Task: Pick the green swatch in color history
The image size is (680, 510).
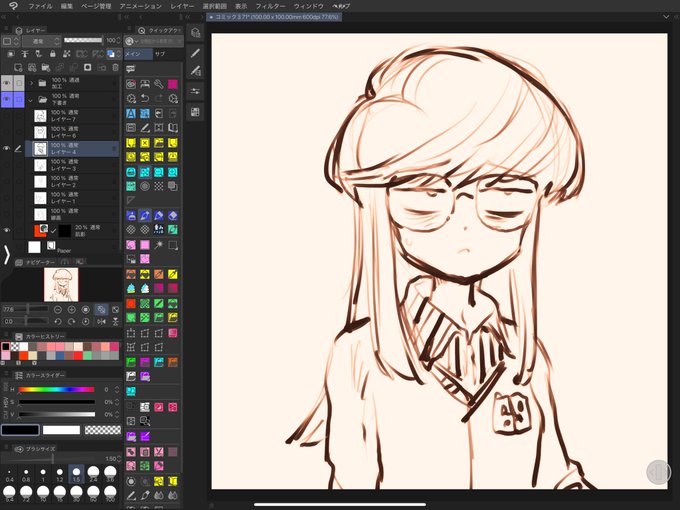Action: point(87,356)
